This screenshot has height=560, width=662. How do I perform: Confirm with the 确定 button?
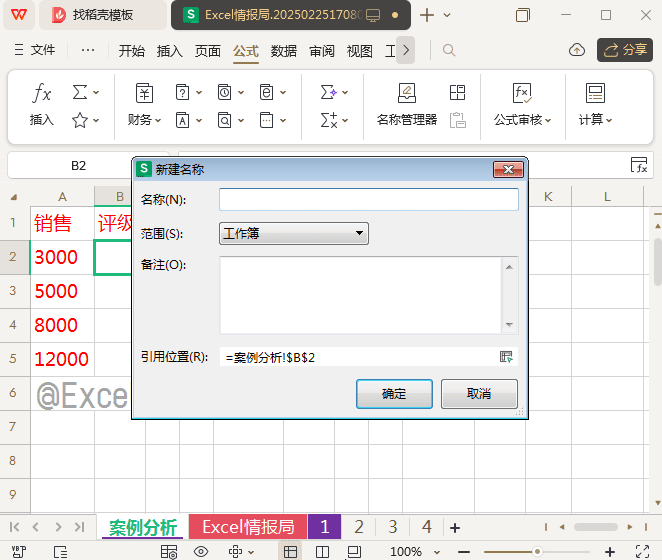394,394
